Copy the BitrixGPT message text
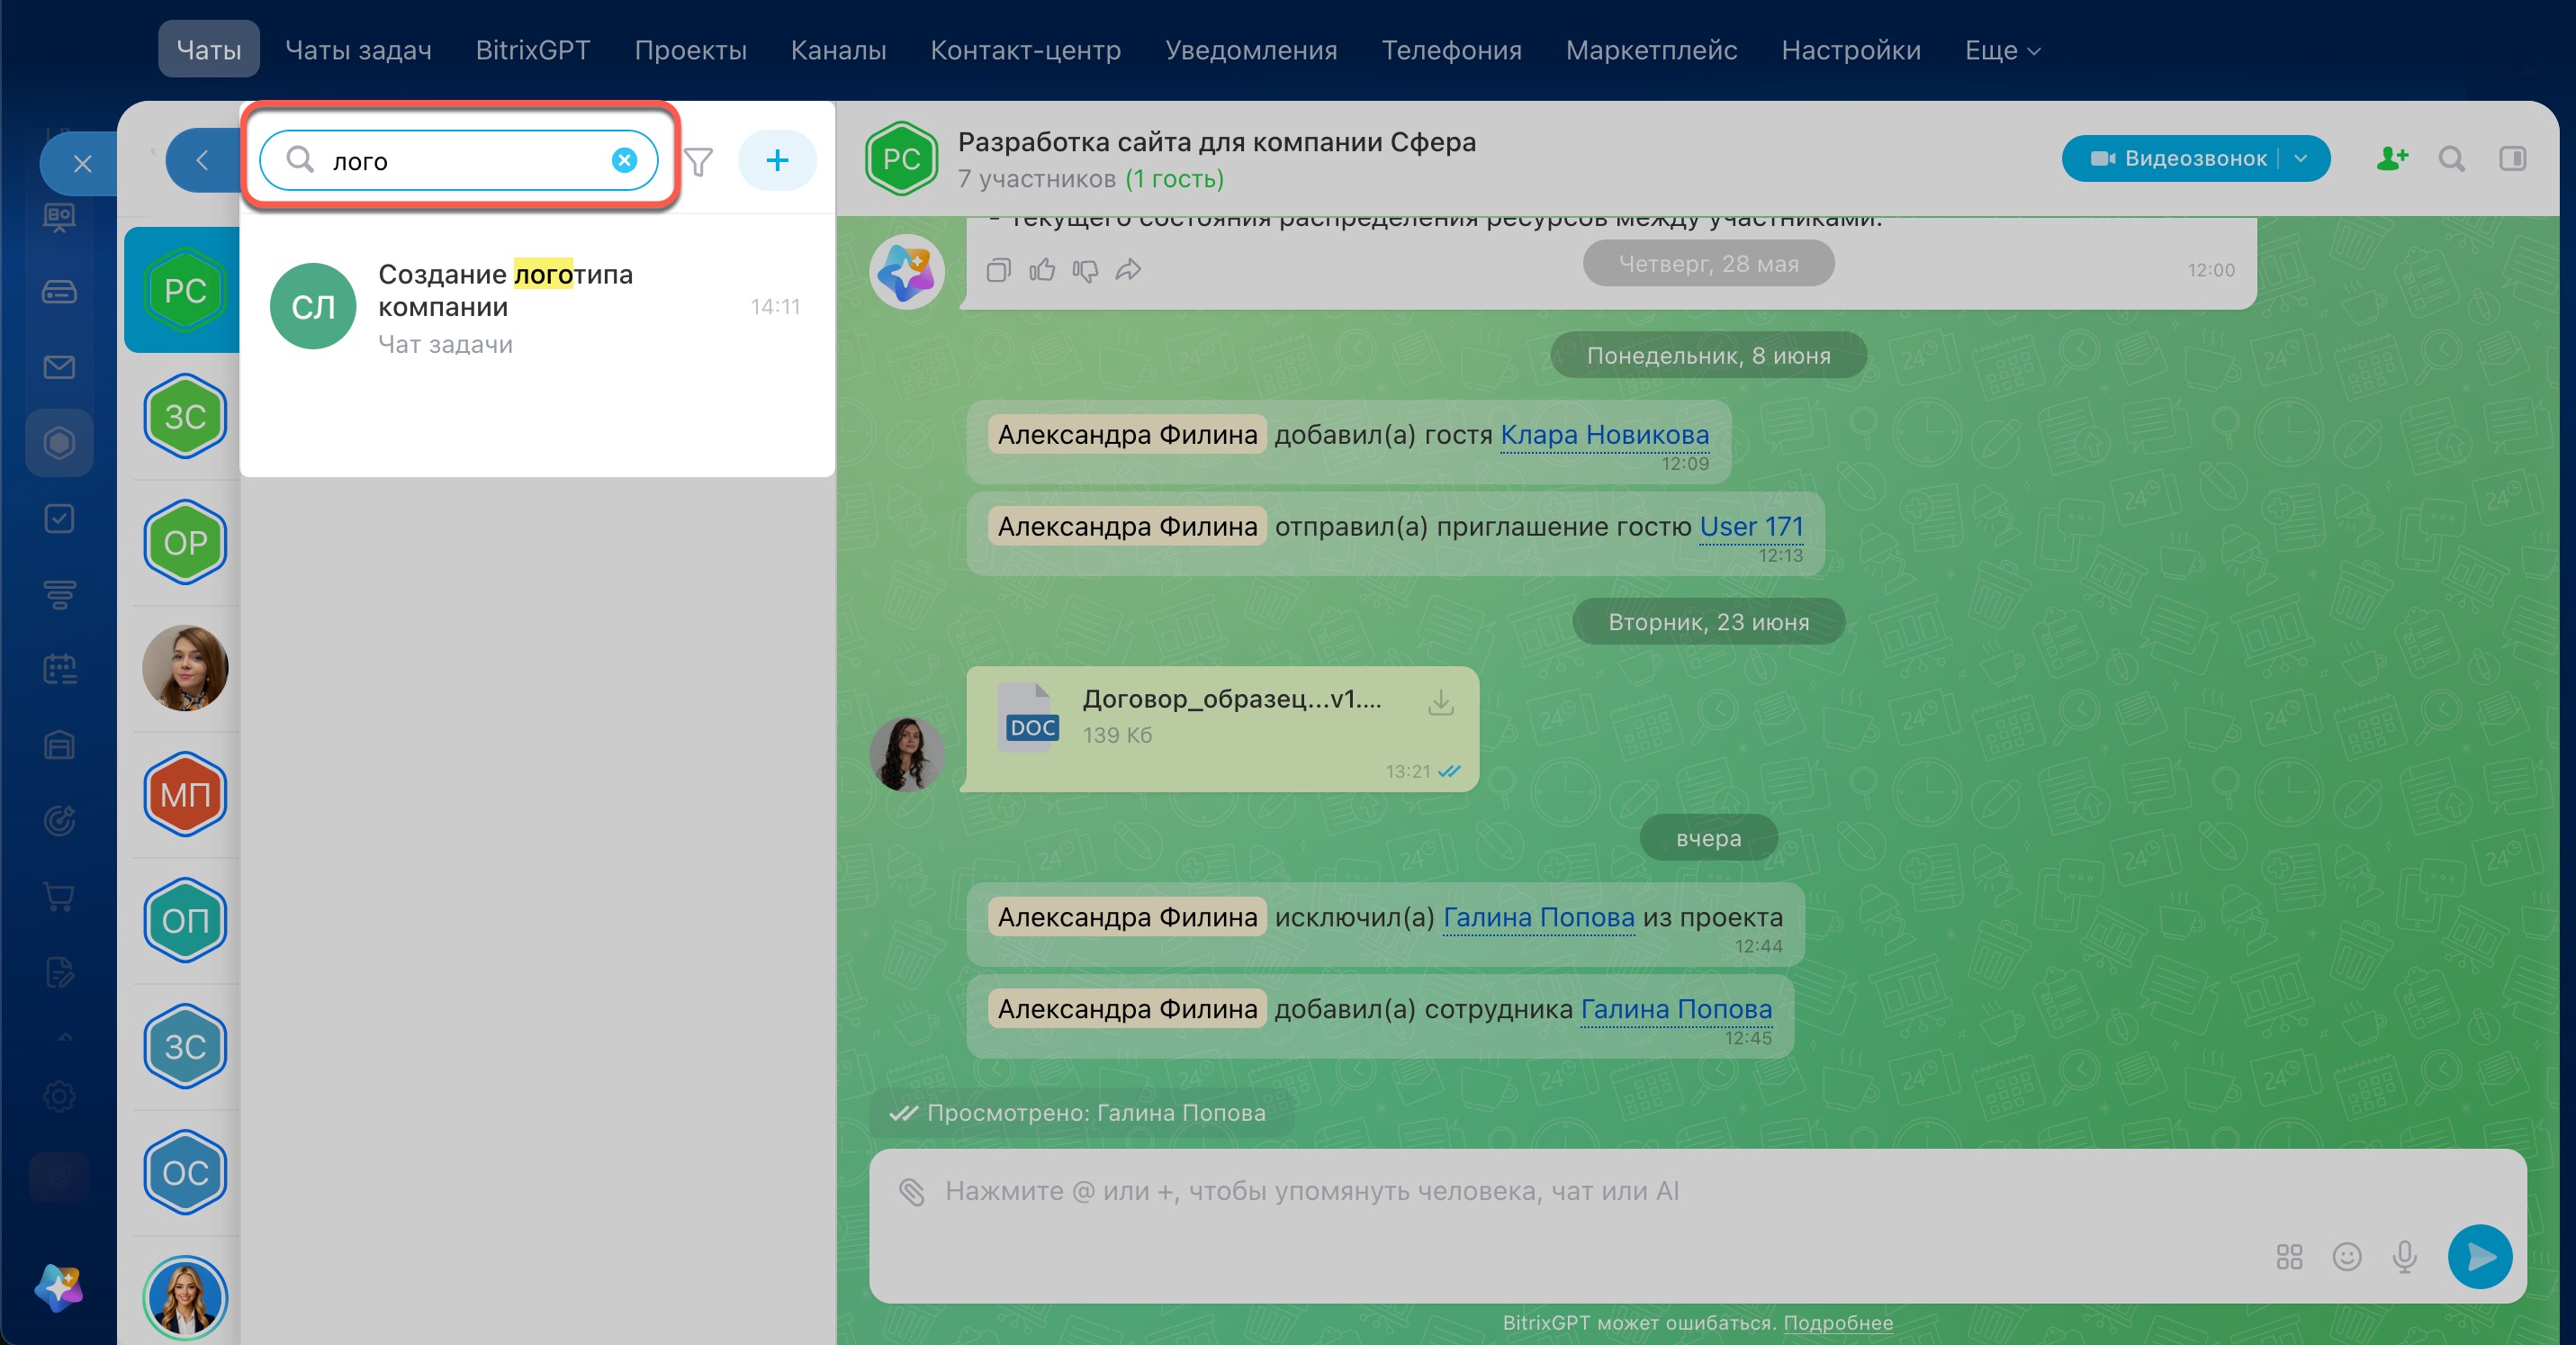Viewport: 2576px width, 1345px height. click(998, 269)
